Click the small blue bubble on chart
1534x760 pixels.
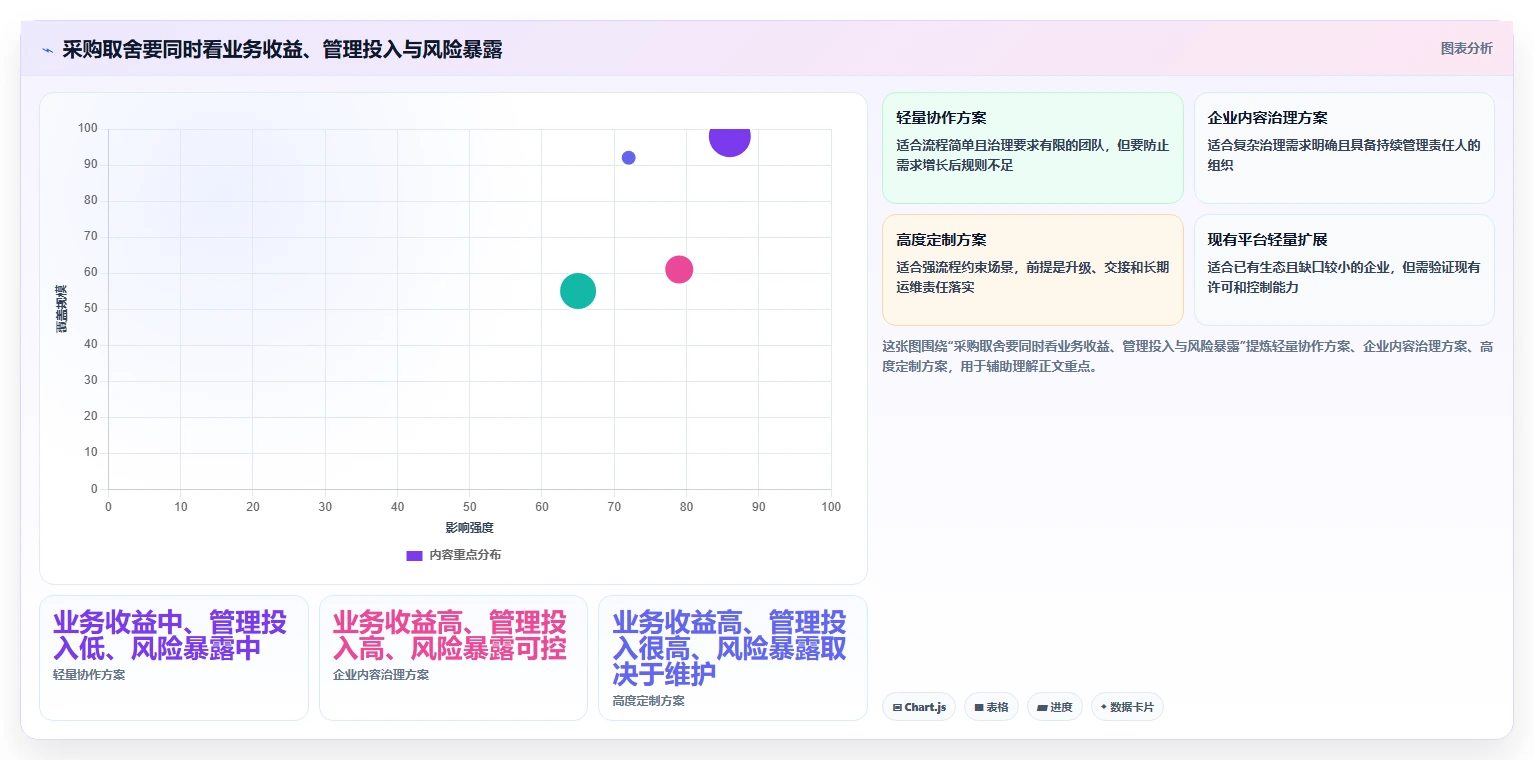[628, 158]
